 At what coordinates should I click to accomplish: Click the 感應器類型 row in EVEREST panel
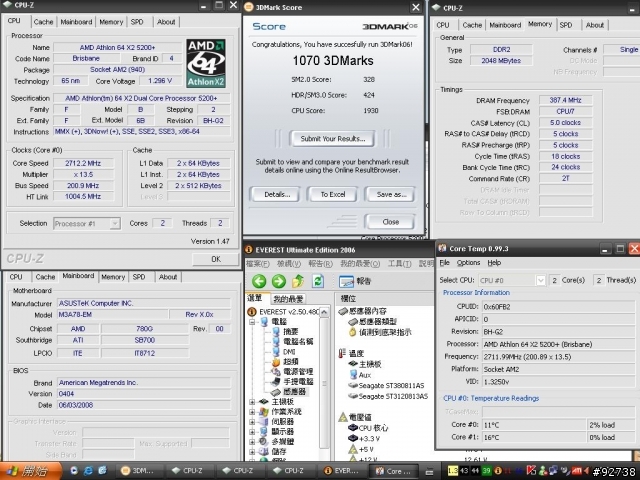[373, 322]
